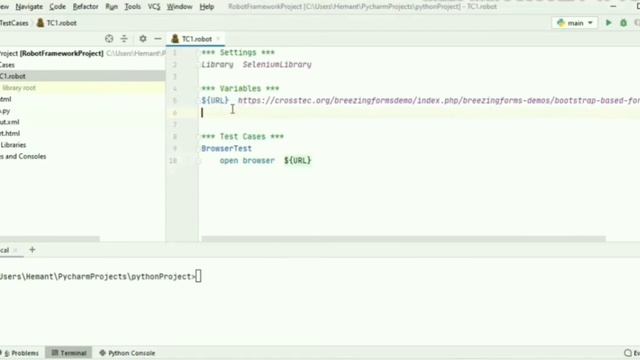The image size is (640, 360).
Task: Open the Terminal tool window
Action: click(x=69, y=353)
